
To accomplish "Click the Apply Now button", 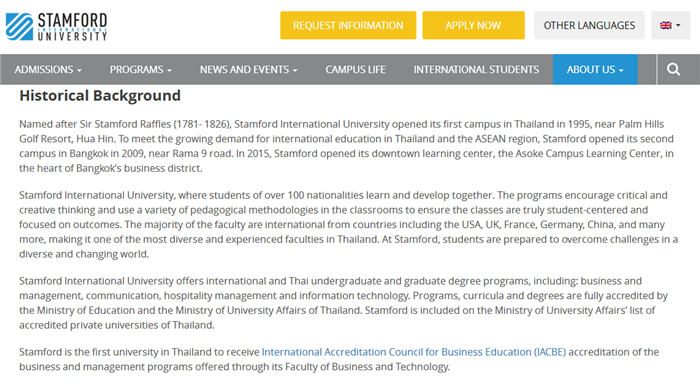I will coord(473,25).
